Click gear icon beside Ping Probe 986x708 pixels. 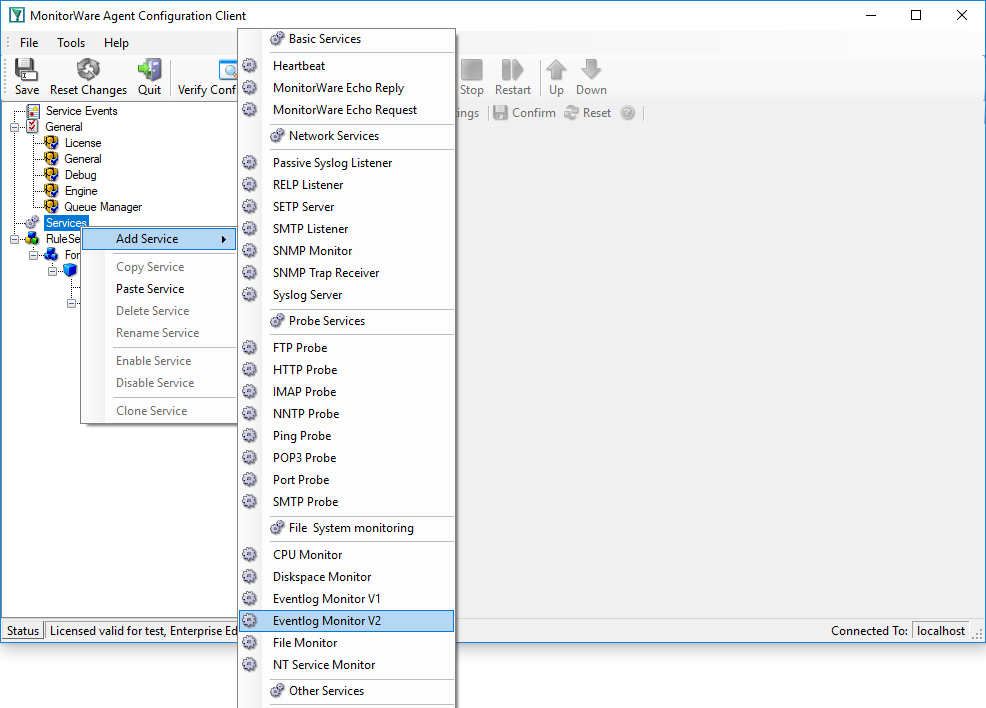coord(250,435)
